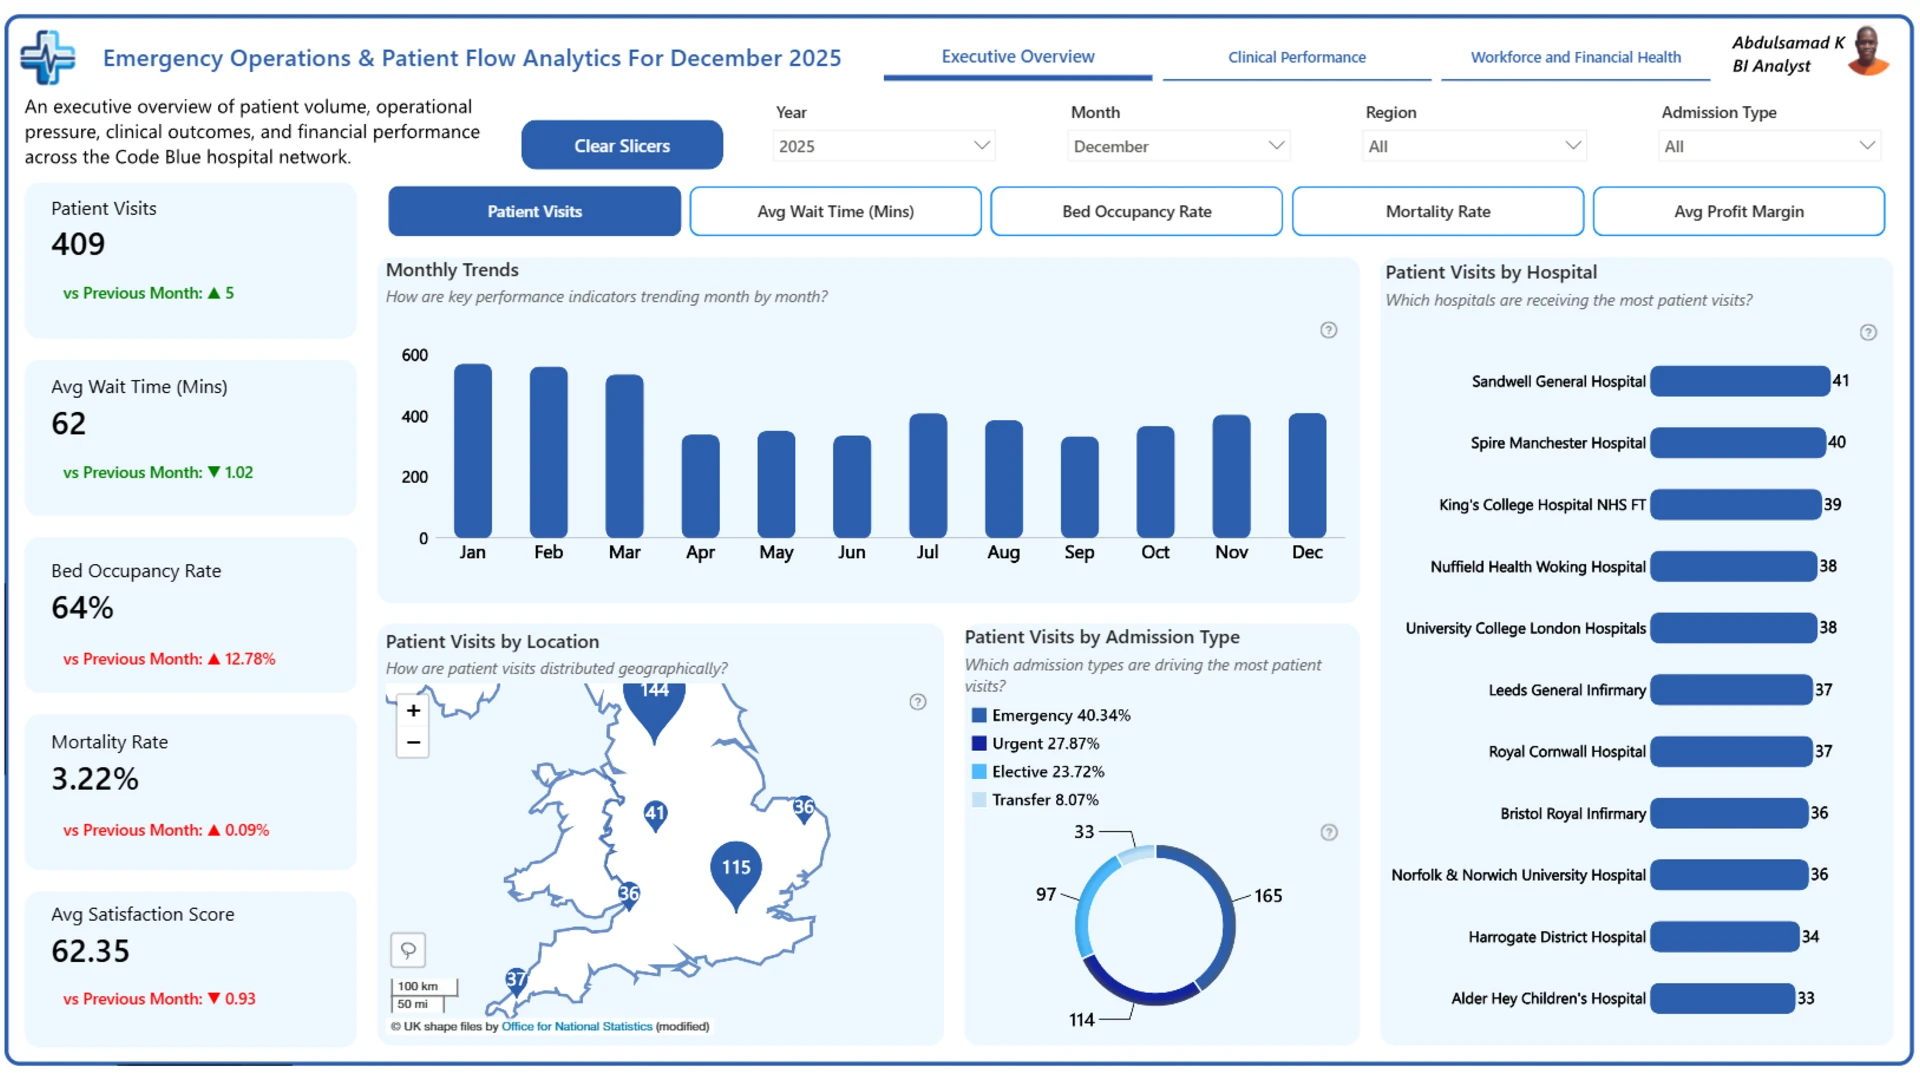1920x1080 pixels.
Task: Select Spire Manchester Hospital bar
Action: click(x=1738, y=442)
